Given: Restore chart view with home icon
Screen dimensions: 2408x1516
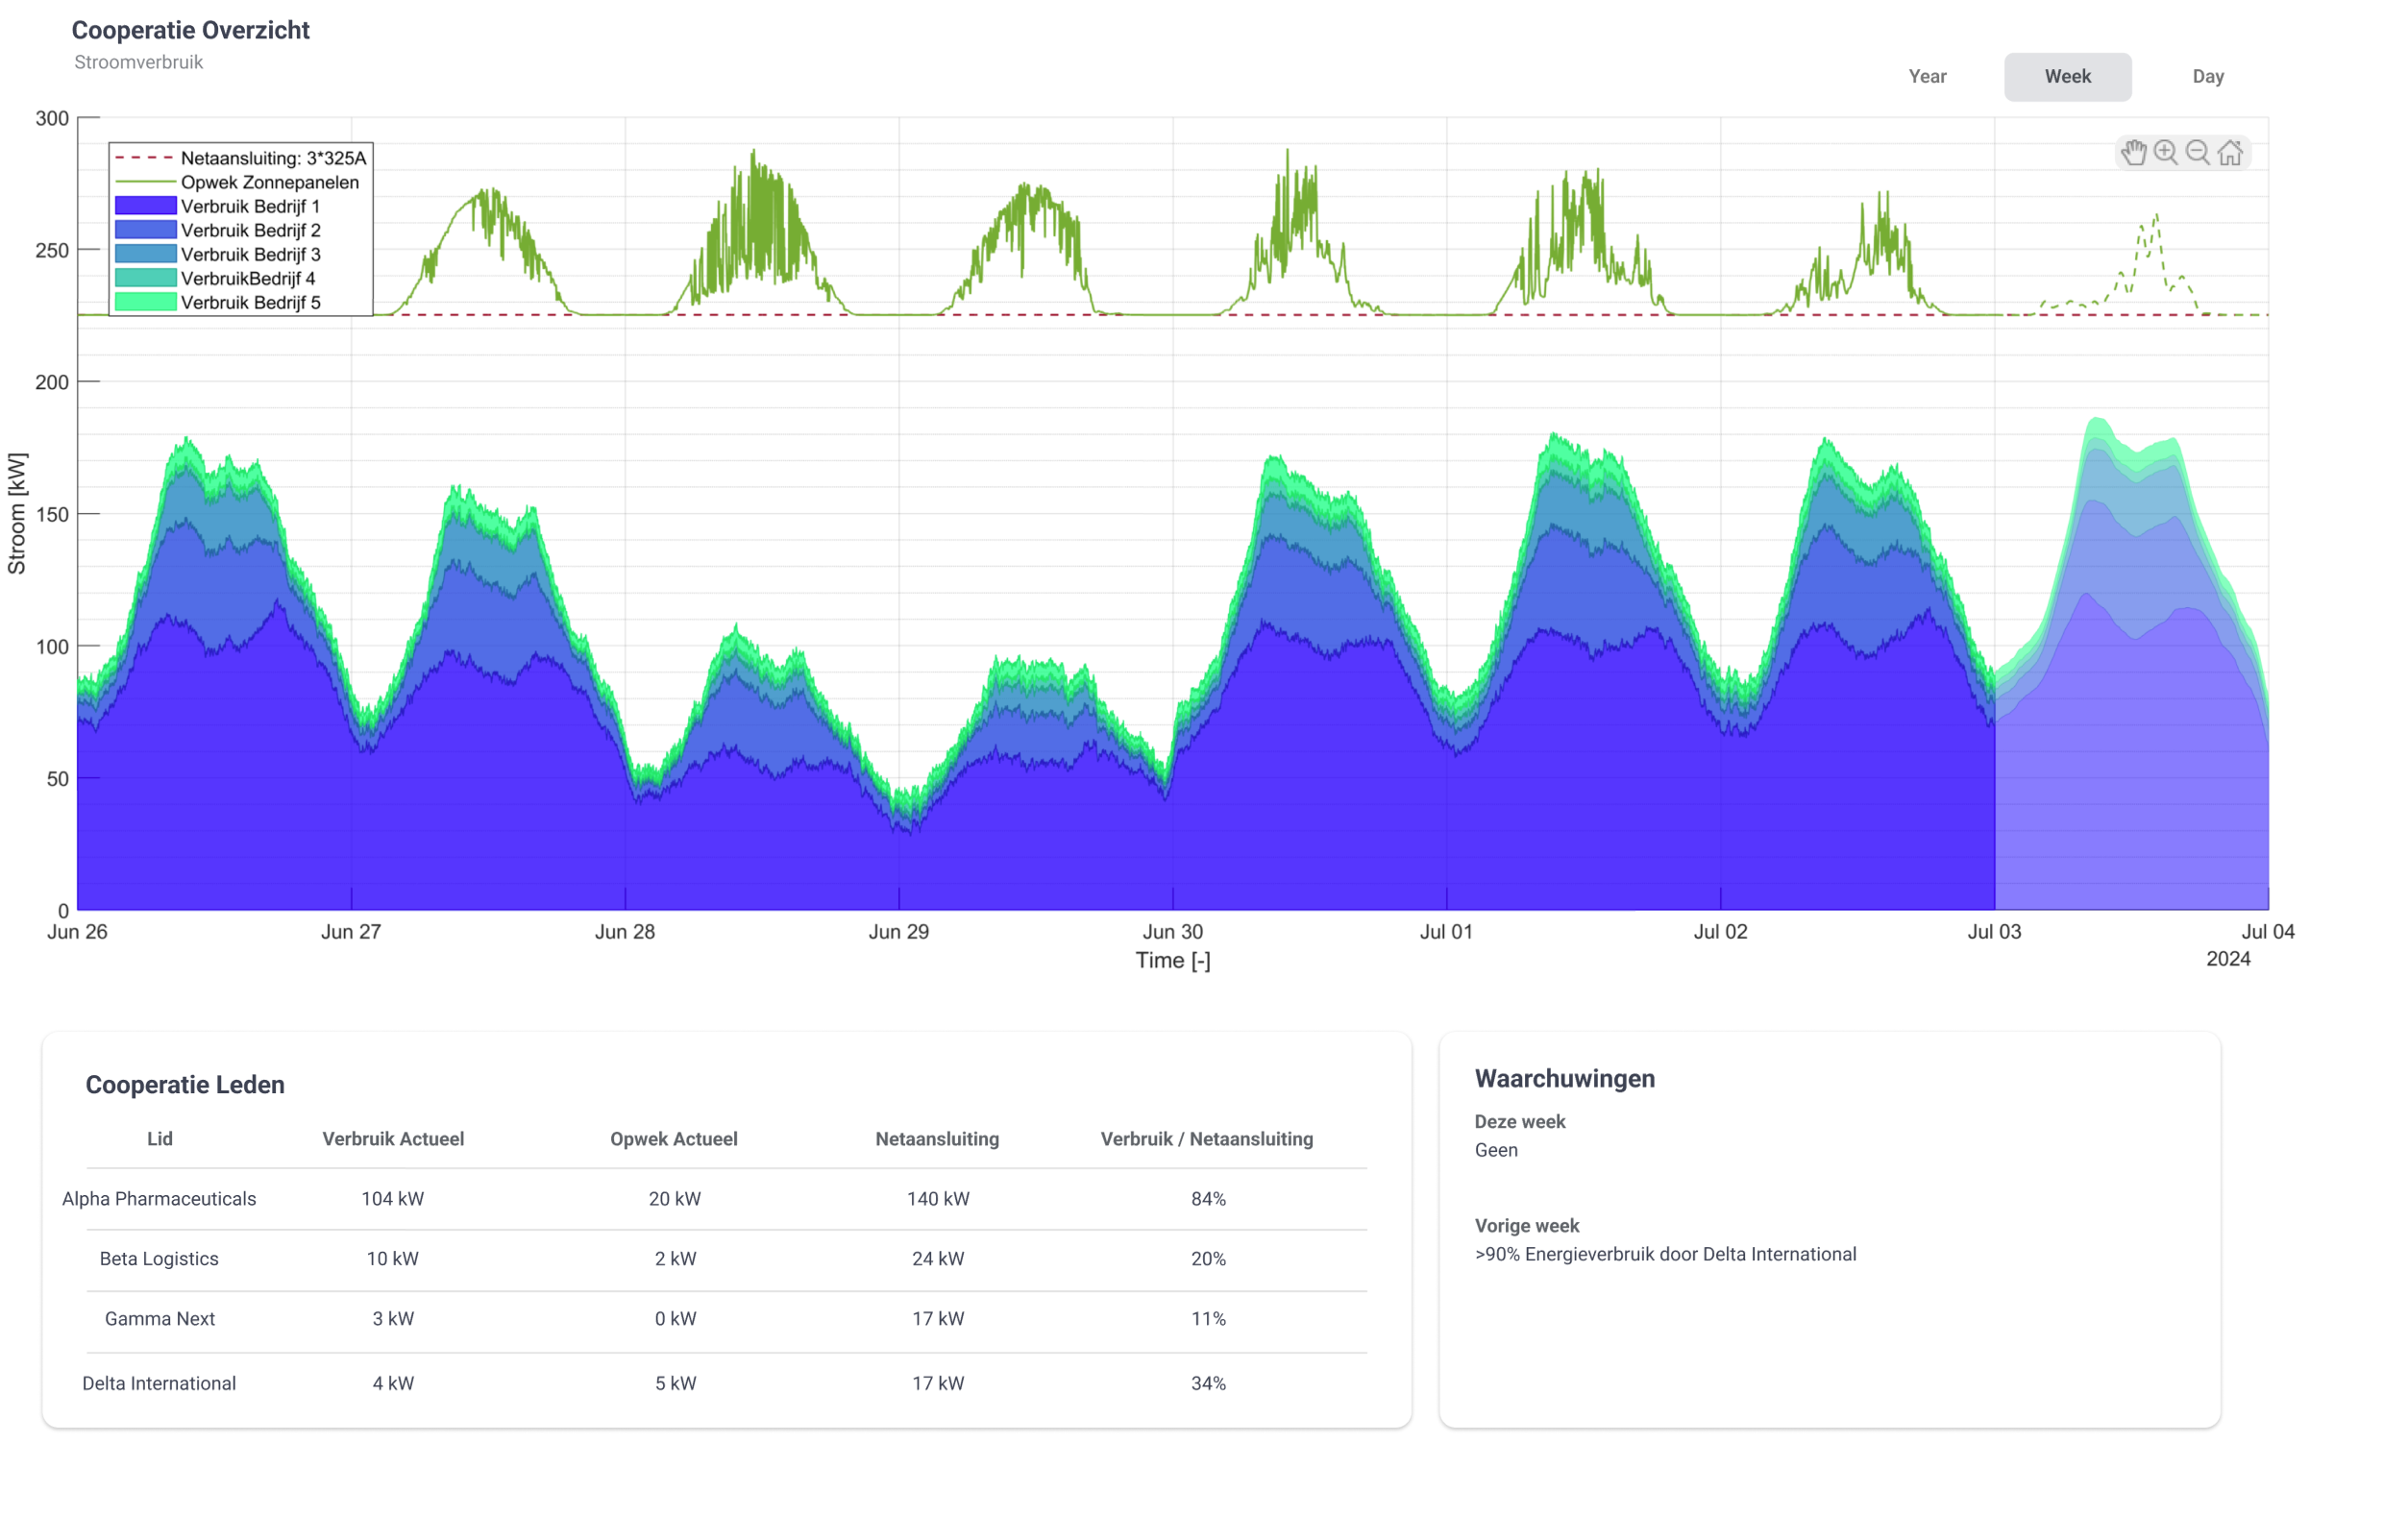Looking at the screenshot, I should [2230, 153].
